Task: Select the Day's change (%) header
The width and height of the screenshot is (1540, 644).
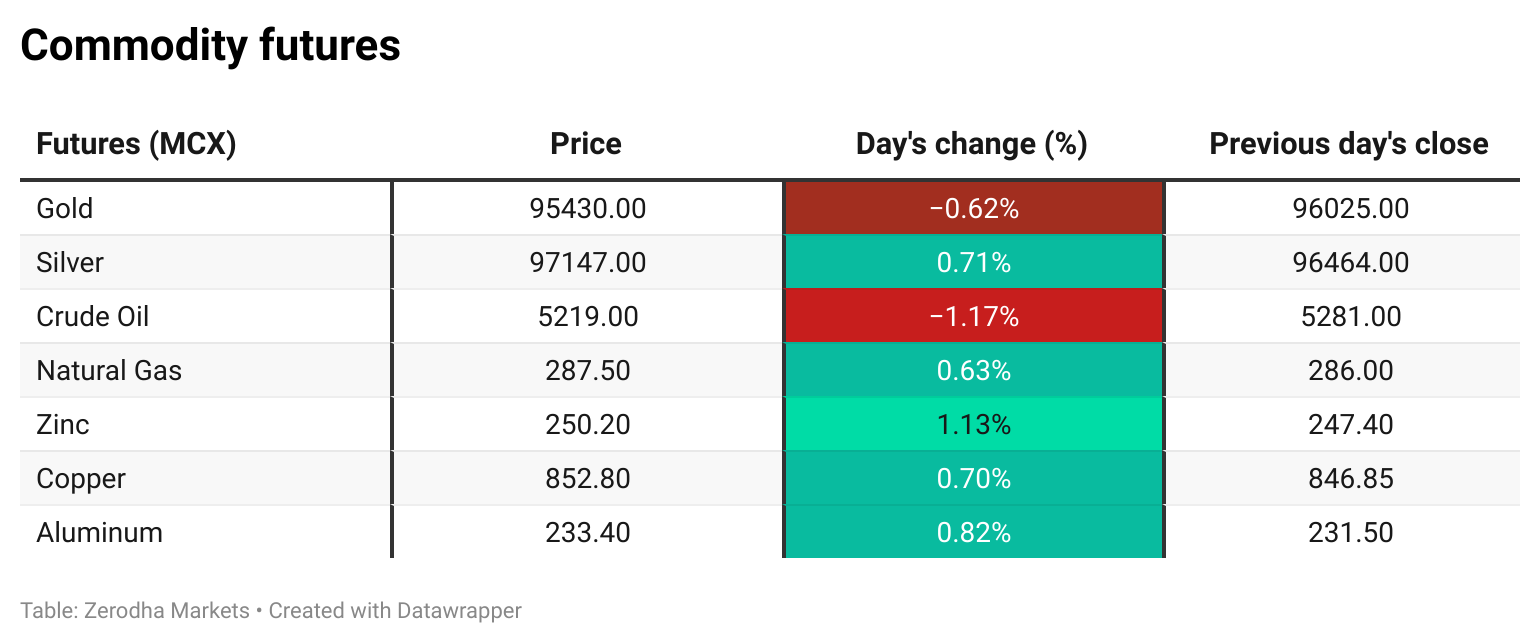Action: [971, 144]
